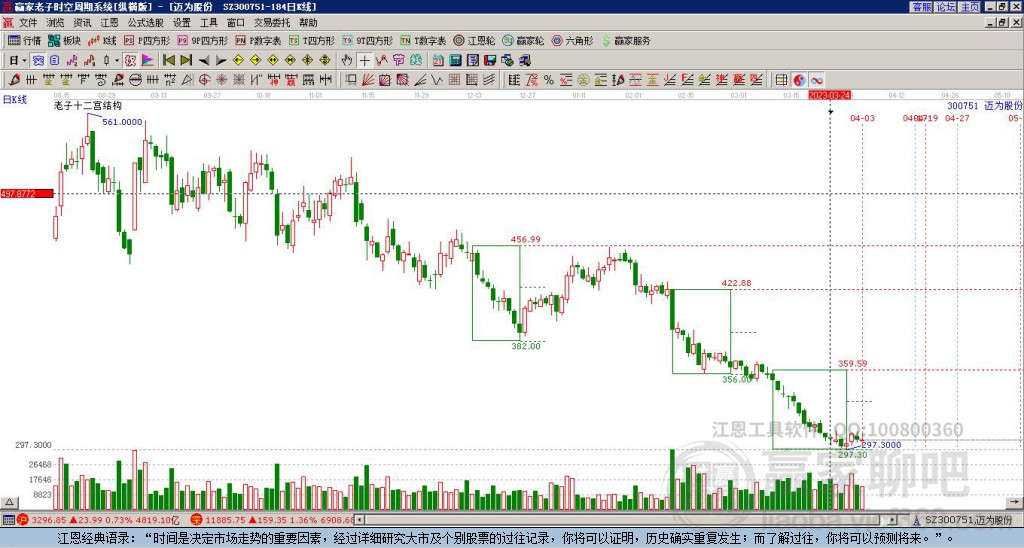The height and width of the screenshot is (548, 1024).
Task: Click the 客服 customer service button
Action: click(921, 7)
